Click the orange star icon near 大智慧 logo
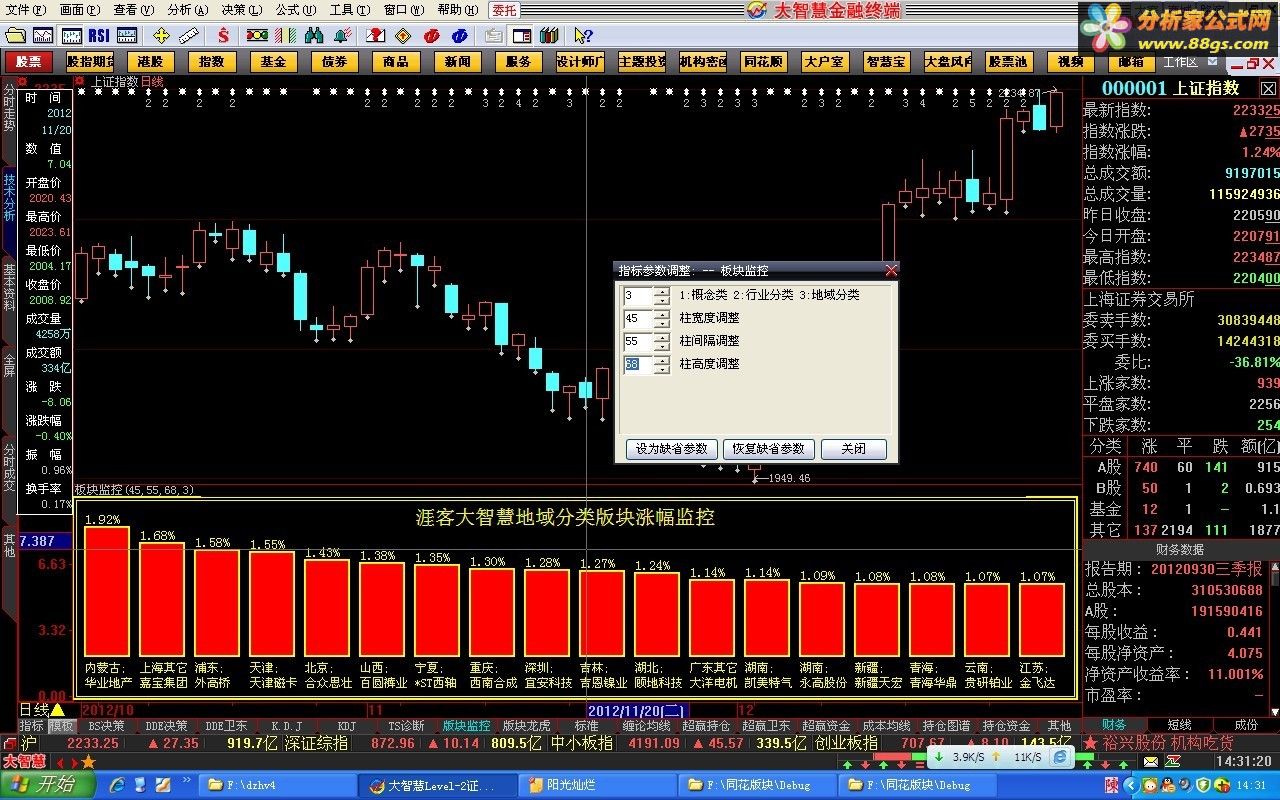The width and height of the screenshot is (1280, 800). (x=88, y=762)
